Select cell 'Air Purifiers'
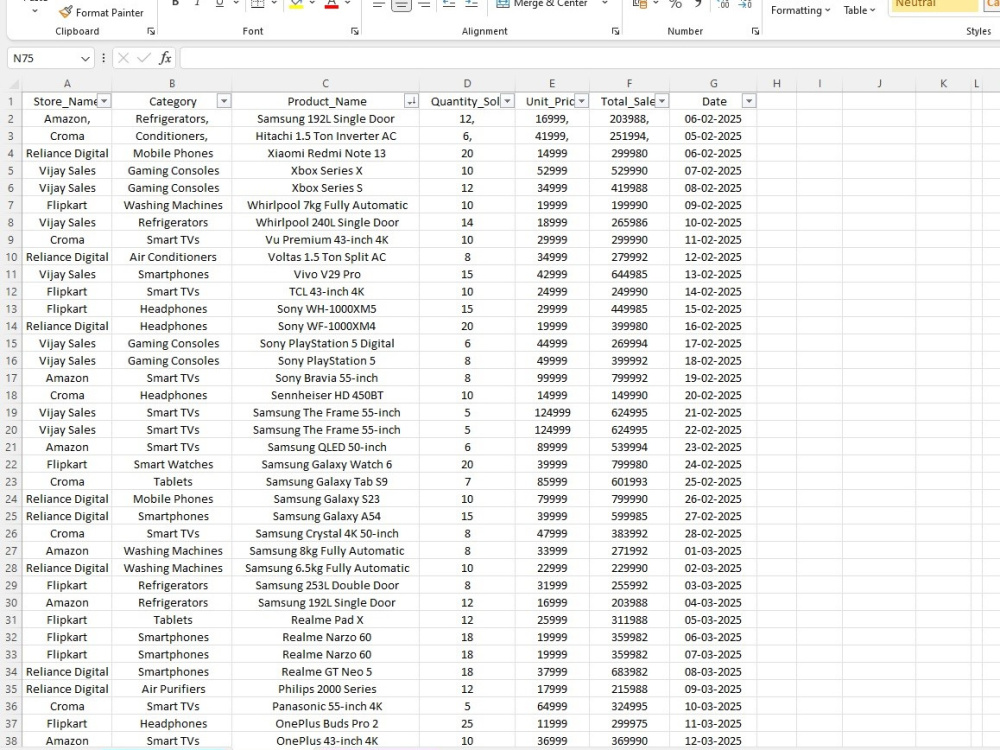1000x750 pixels. point(173,689)
